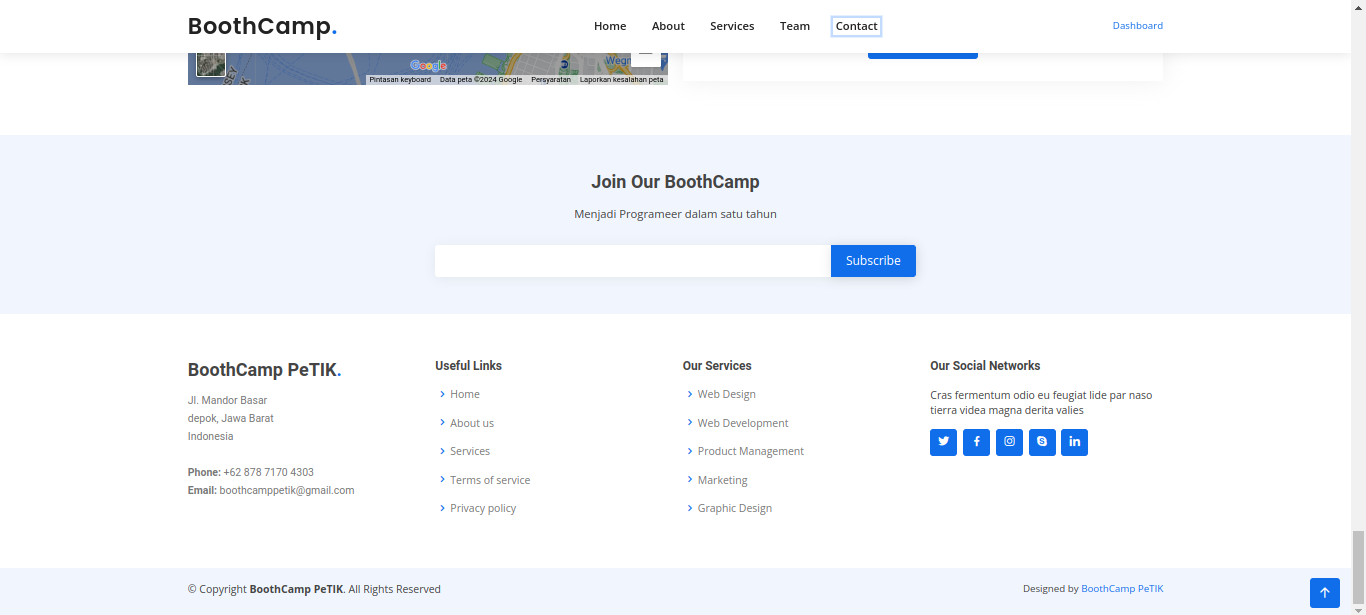The image size is (1366, 615).
Task: Visit Privacy policy footer link
Action: [483, 508]
